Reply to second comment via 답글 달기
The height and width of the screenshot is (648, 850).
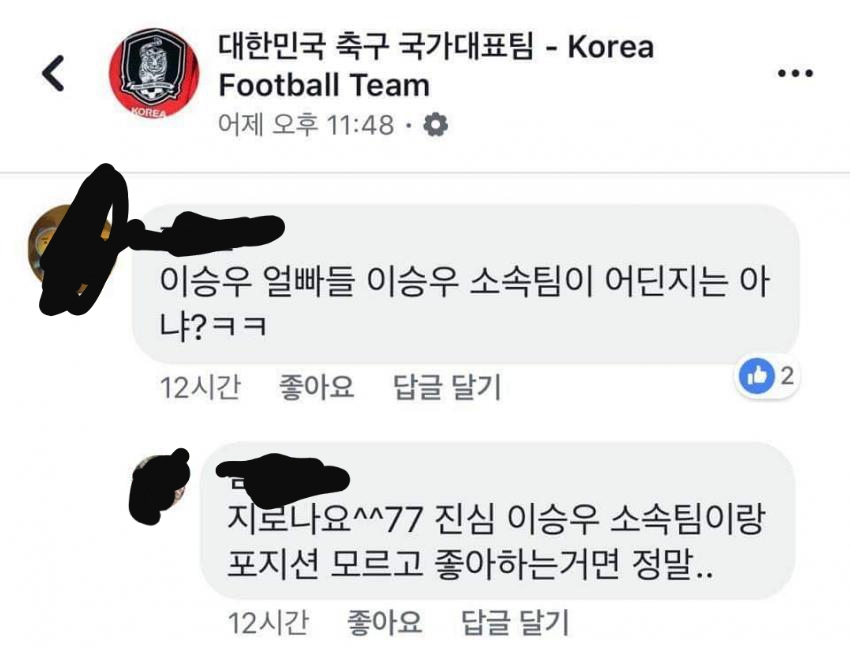tap(515, 621)
